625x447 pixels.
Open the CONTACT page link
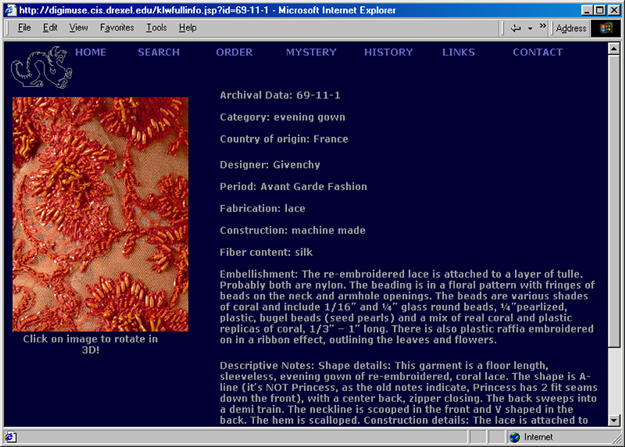(538, 52)
